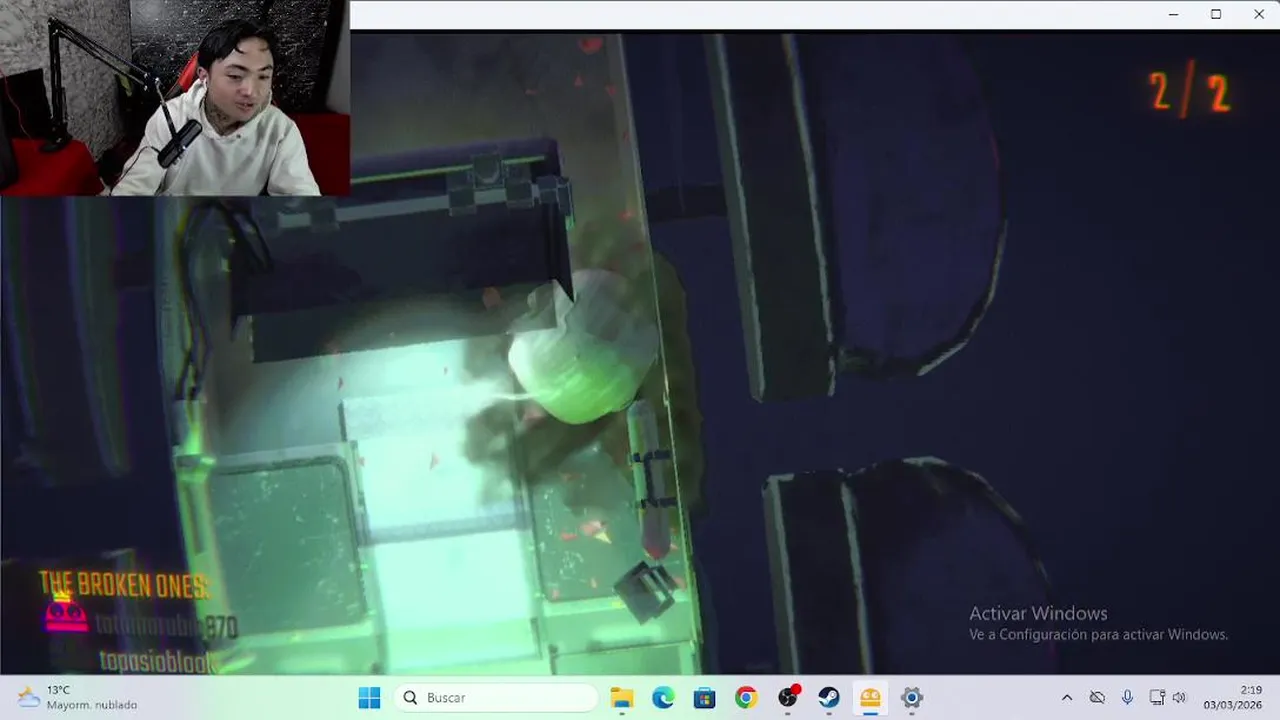Switch to OBS Studio on the taskbar
1280x720 pixels.
tap(788, 697)
